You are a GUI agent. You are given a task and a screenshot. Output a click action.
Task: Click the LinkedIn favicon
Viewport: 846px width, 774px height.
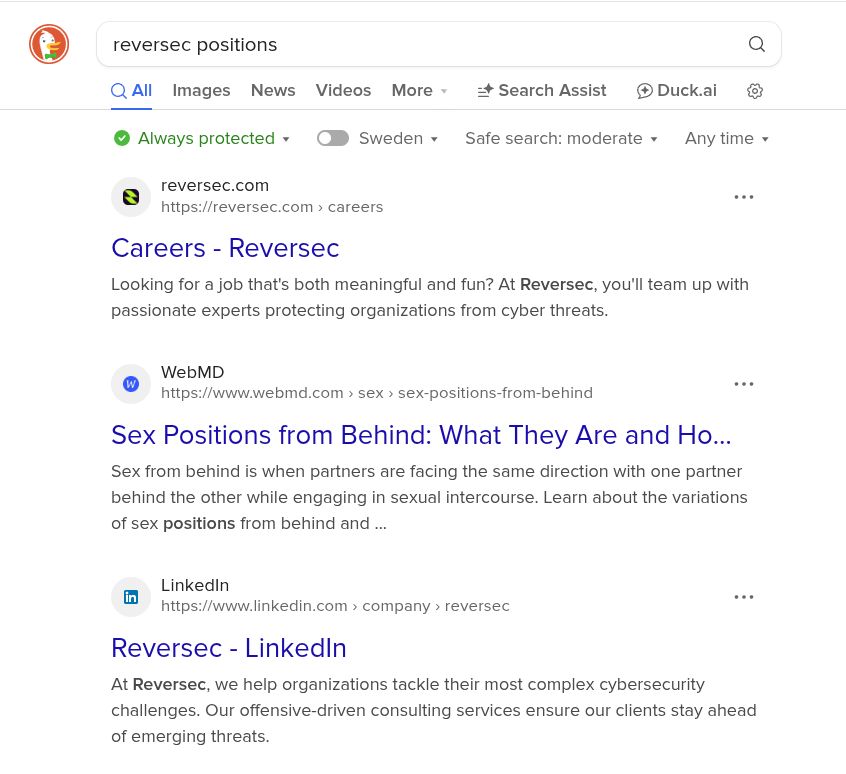[x=131, y=597]
